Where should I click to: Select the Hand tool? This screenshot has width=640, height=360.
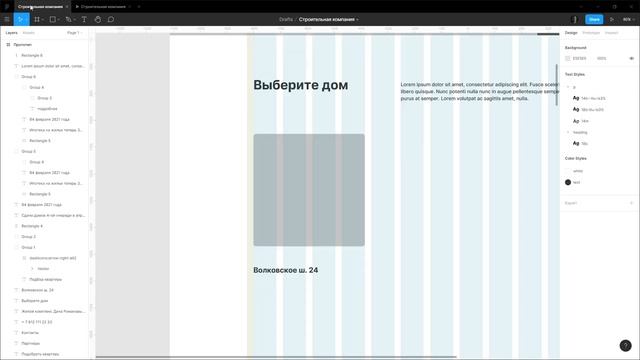98,19
